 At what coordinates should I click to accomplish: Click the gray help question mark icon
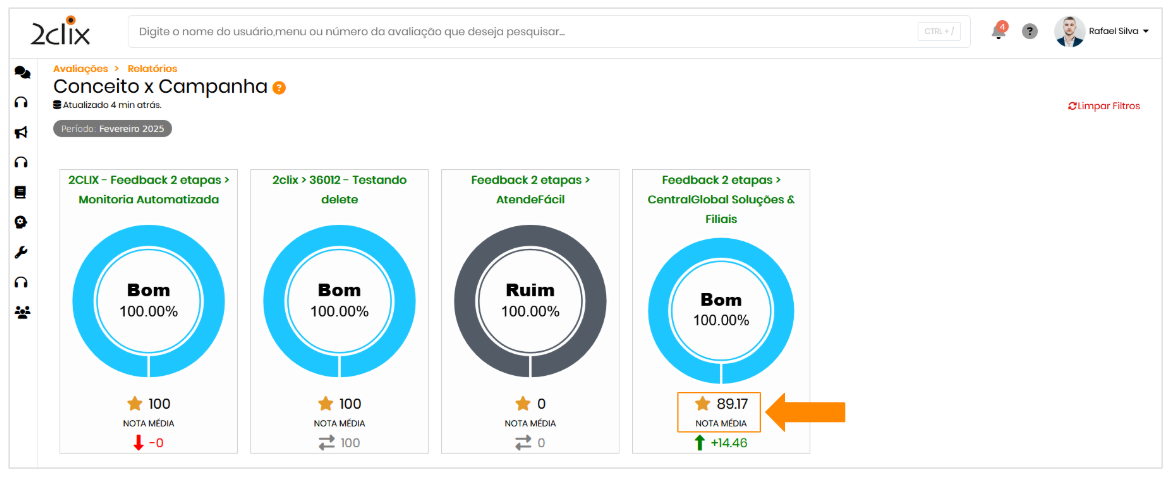1030,32
